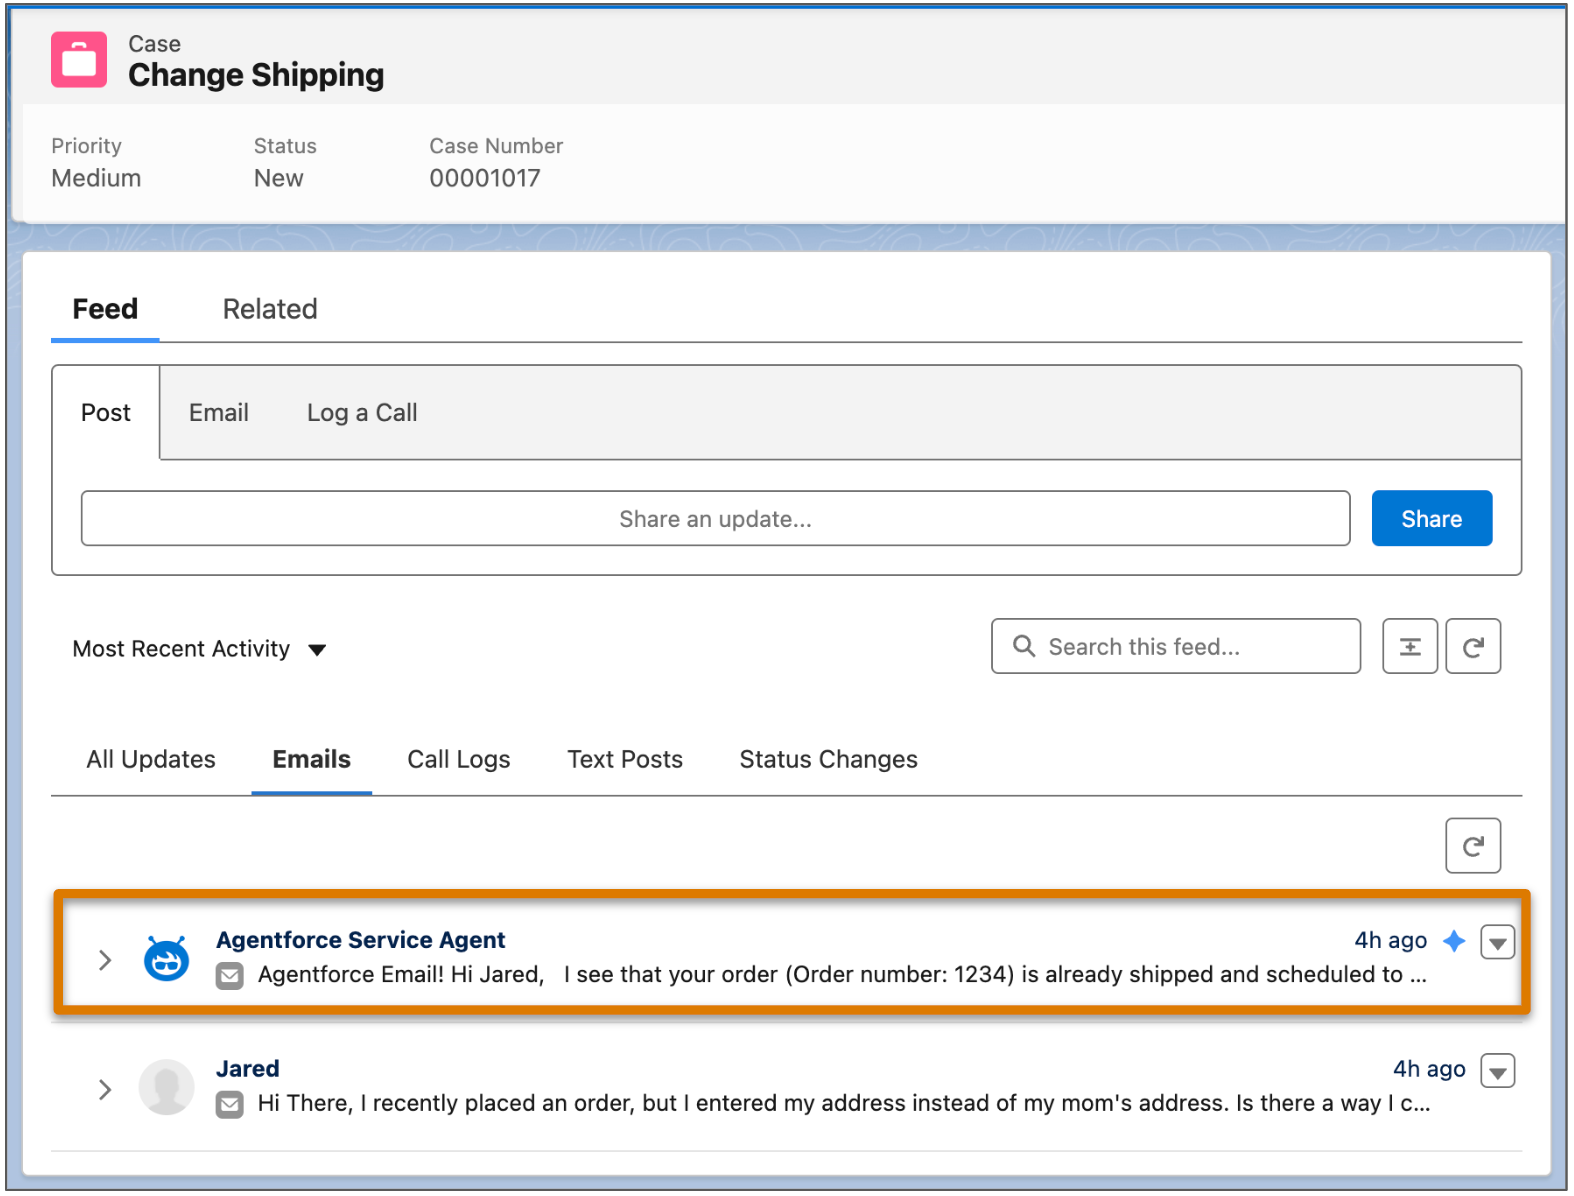Click the 4h ago timestamp on Jared's email

1430,1069
